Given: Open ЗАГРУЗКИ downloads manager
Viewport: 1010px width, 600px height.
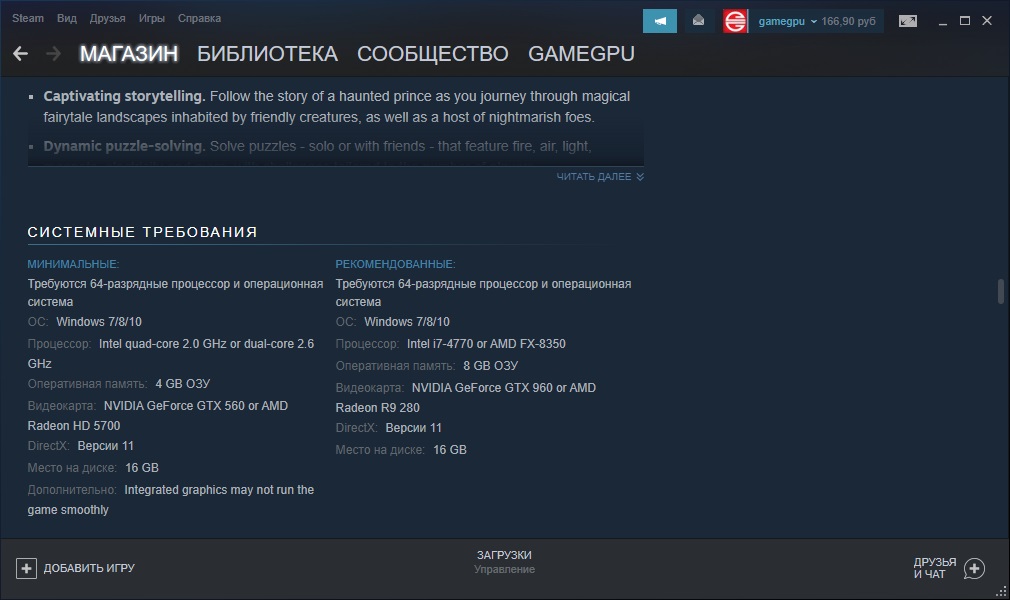Looking at the screenshot, I should pos(504,555).
